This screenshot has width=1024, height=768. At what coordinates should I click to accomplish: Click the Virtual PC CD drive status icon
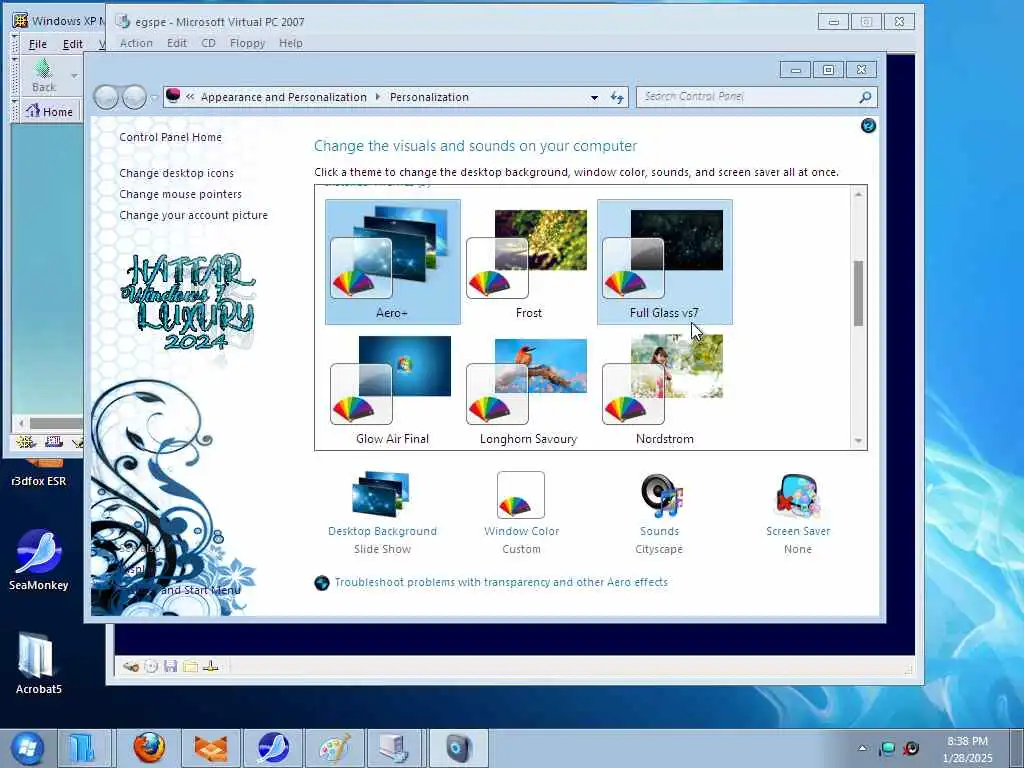click(x=151, y=667)
